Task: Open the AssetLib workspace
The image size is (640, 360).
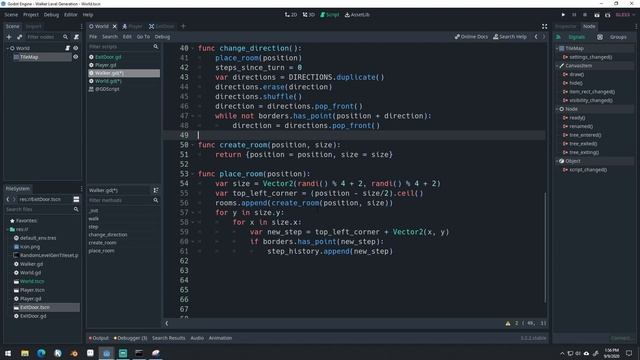Action: point(357,15)
